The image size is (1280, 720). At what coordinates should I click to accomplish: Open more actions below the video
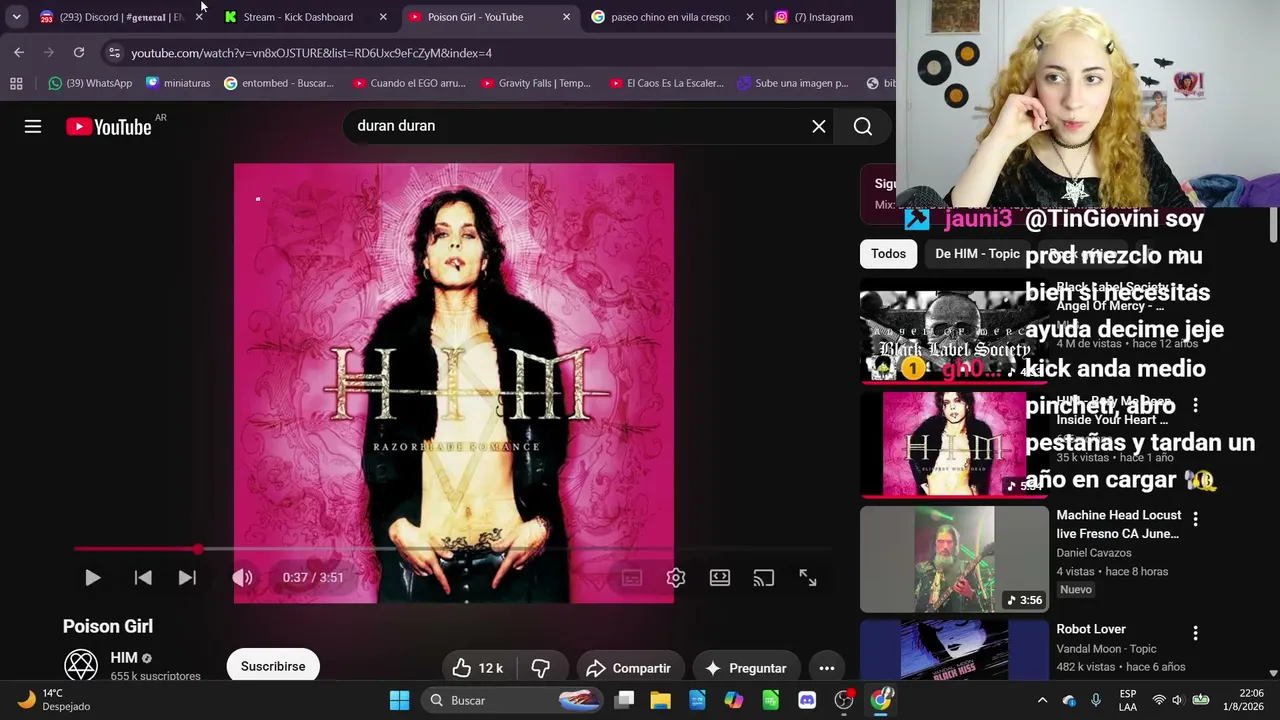[x=827, y=668]
